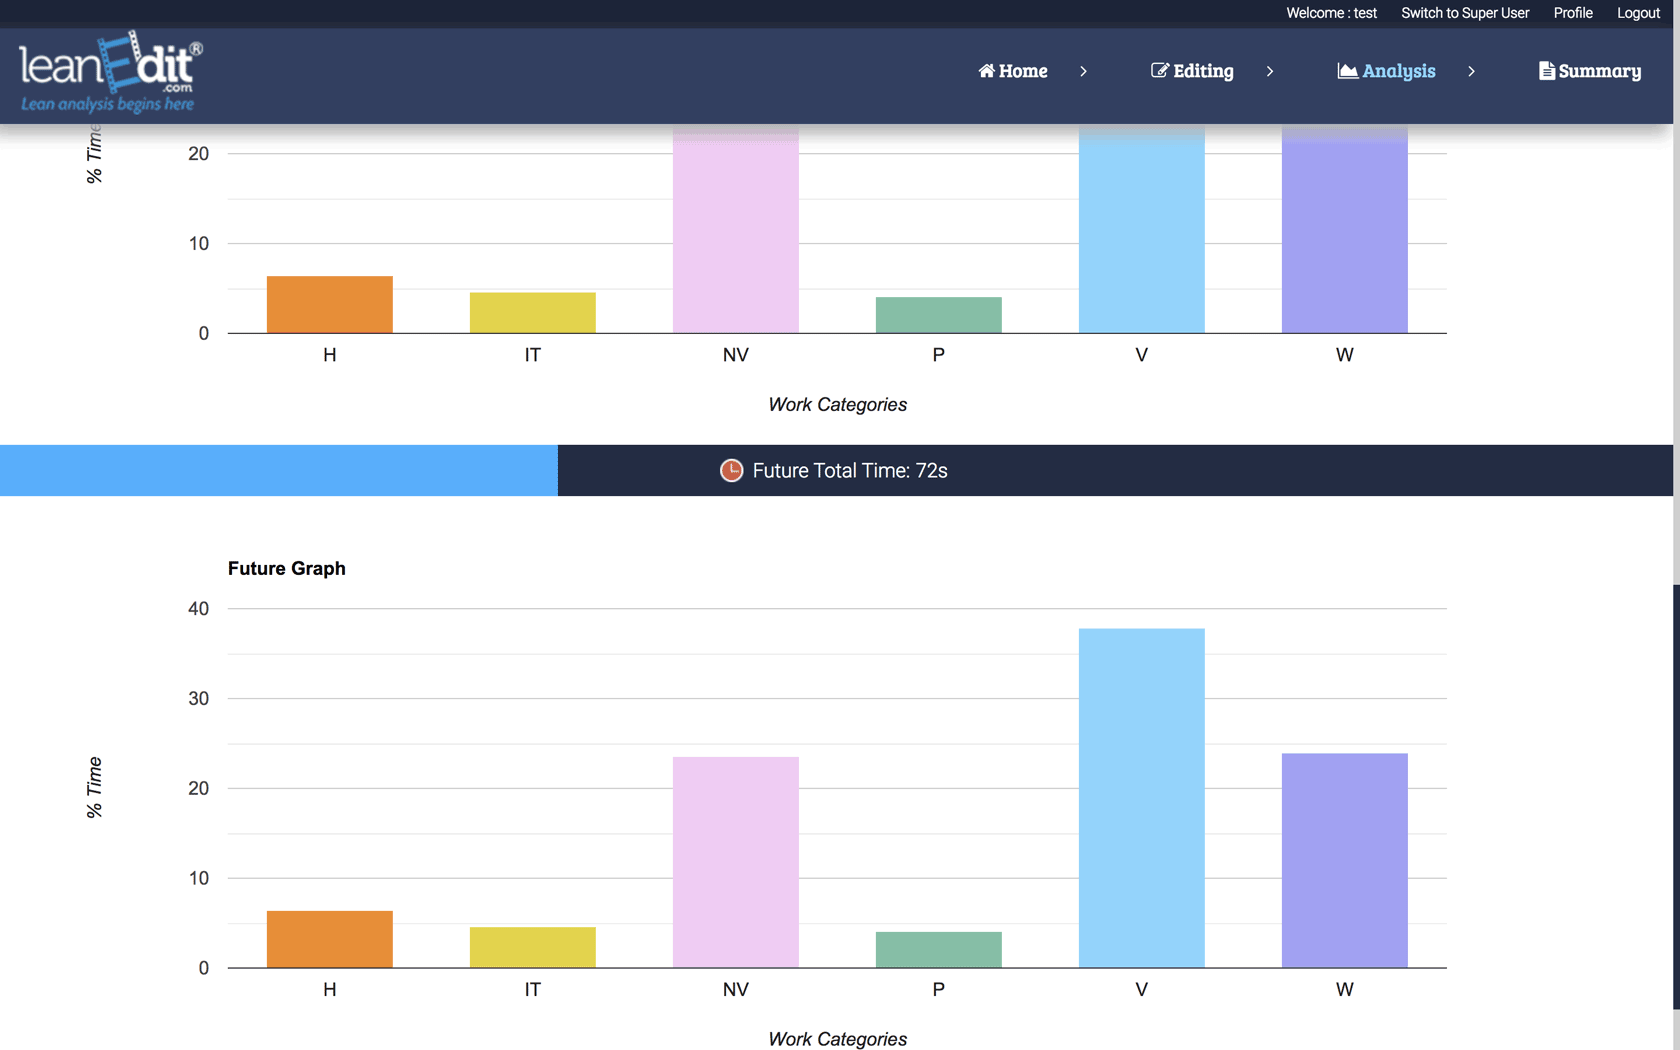Click the NV axis label in Future Graph
The width and height of the screenshot is (1680, 1050).
coord(736,989)
